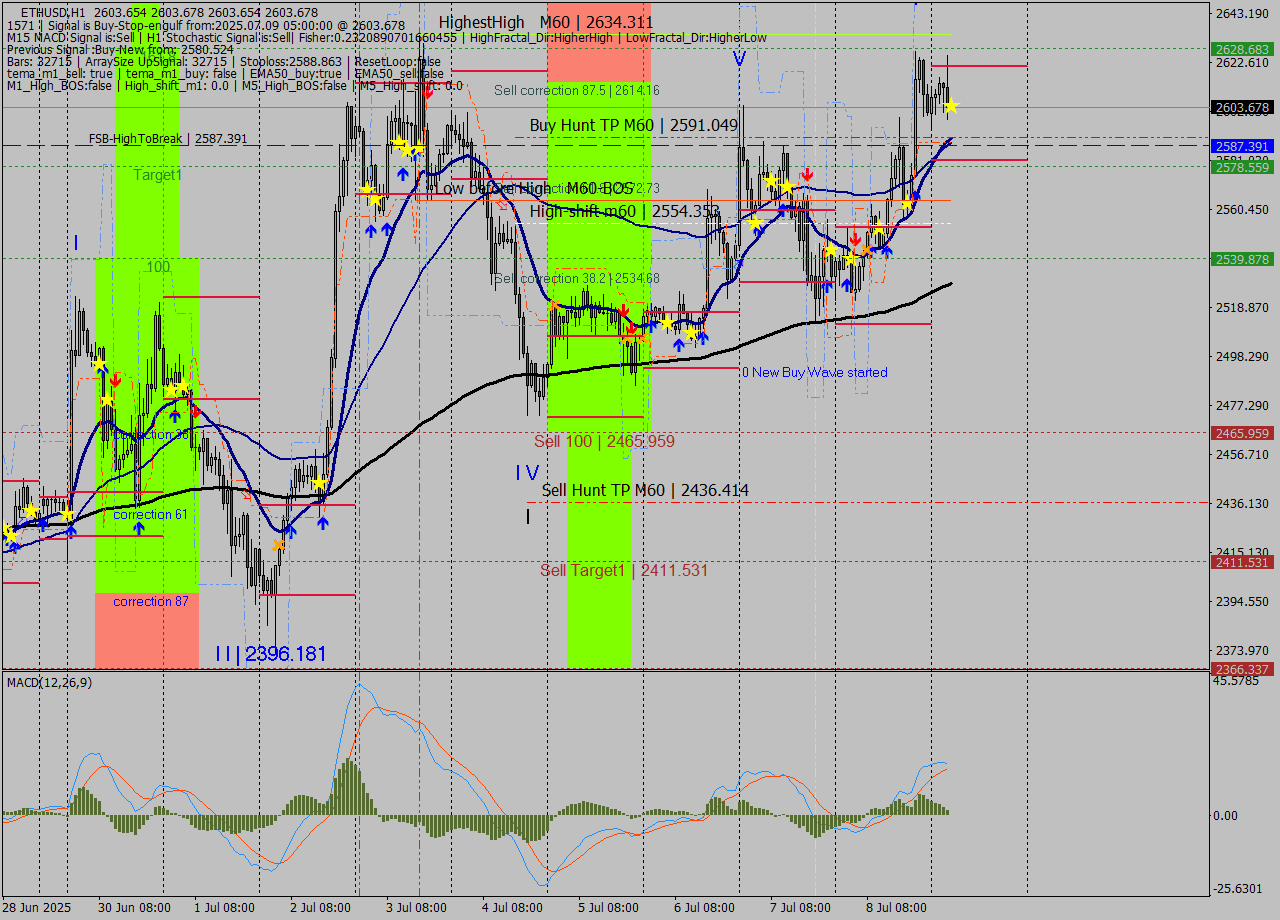Select the red down arrow sell marker near 7 Jul
1280x920 pixels.
point(807,174)
